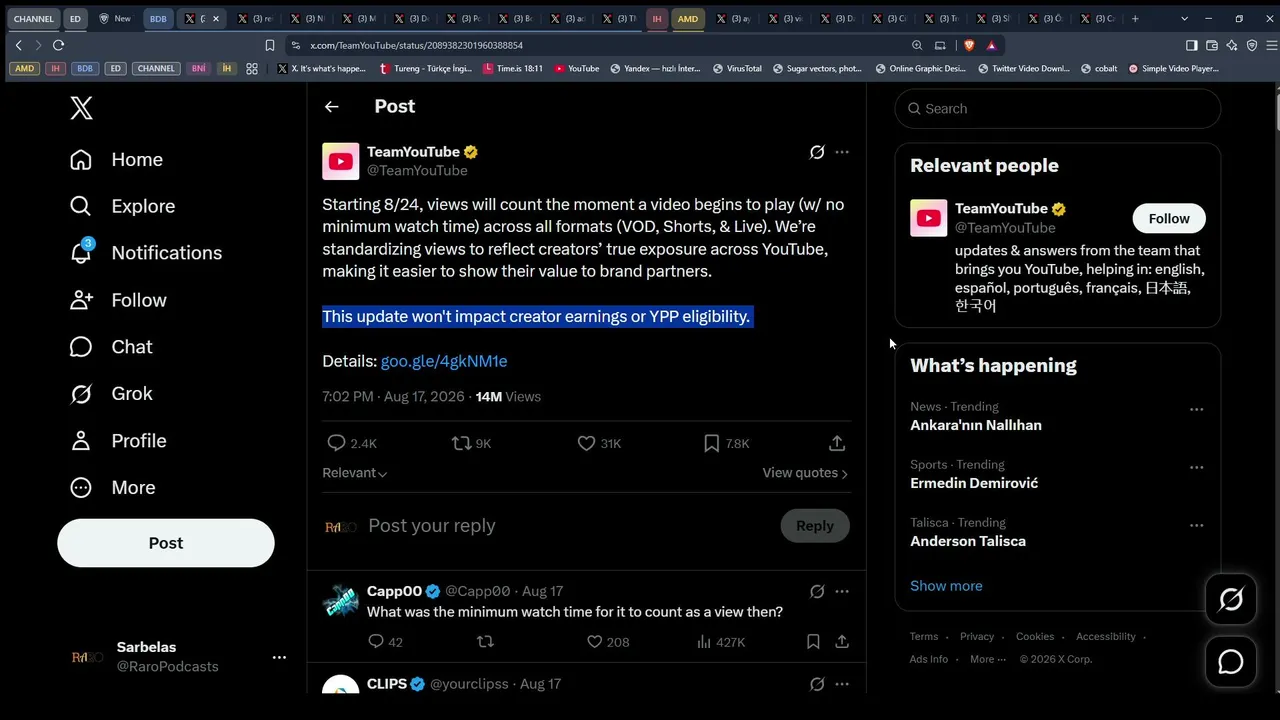
Task: Bookmark Capp00's reply
Action: pyautogui.click(x=813, y=642)
